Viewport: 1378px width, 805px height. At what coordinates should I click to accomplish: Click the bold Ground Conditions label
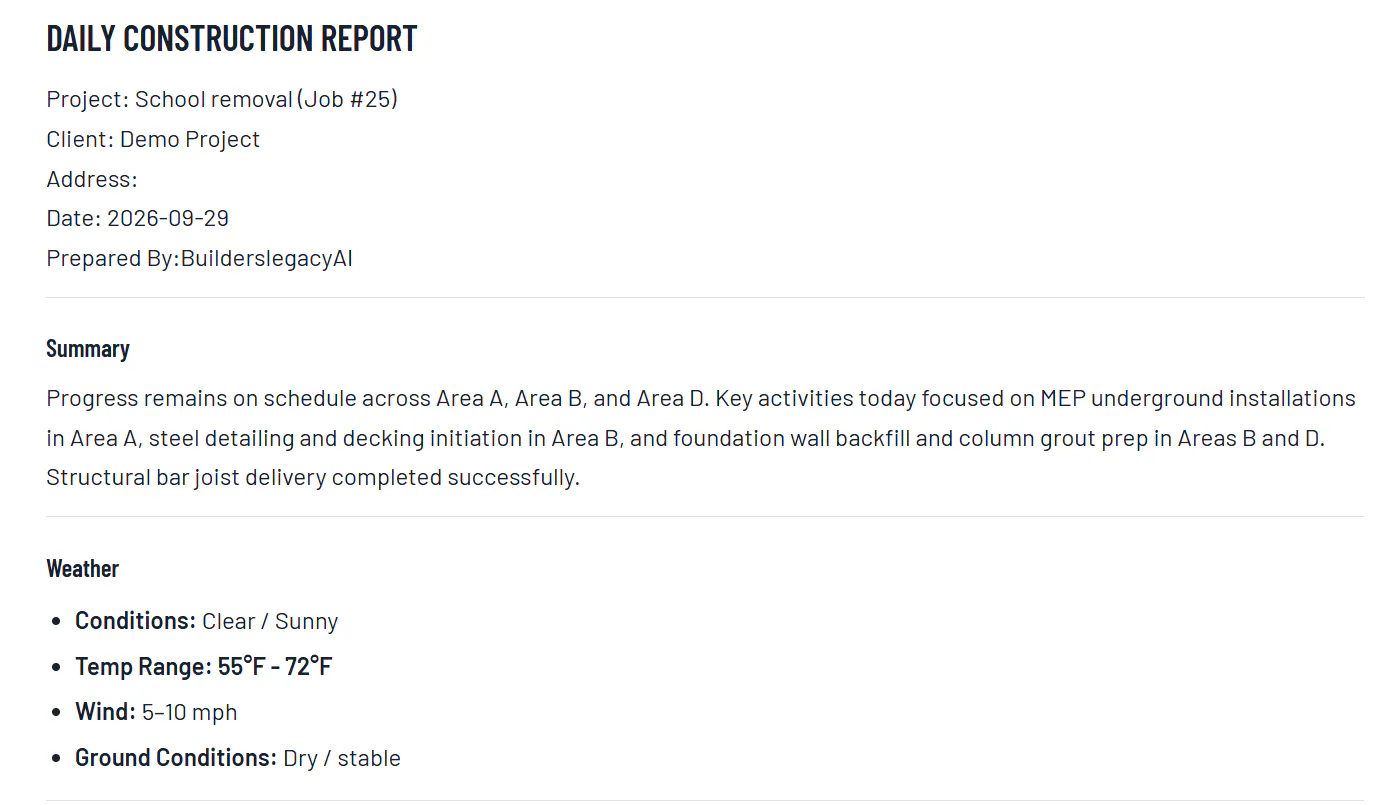point(176,758)
